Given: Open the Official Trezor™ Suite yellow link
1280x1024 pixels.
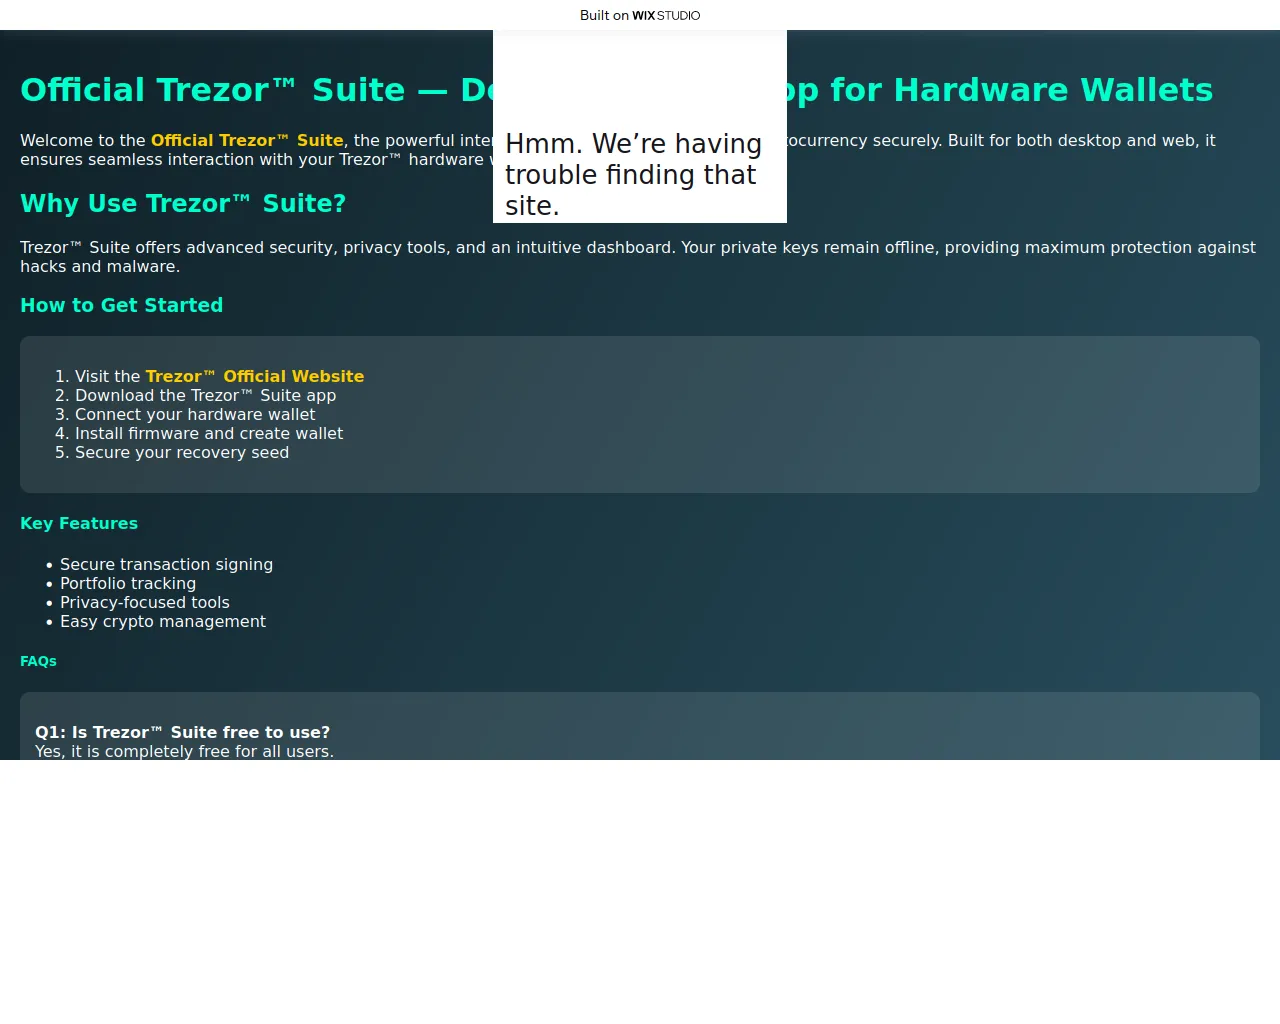Looking at the screenshot, I should tap(247, 140).
